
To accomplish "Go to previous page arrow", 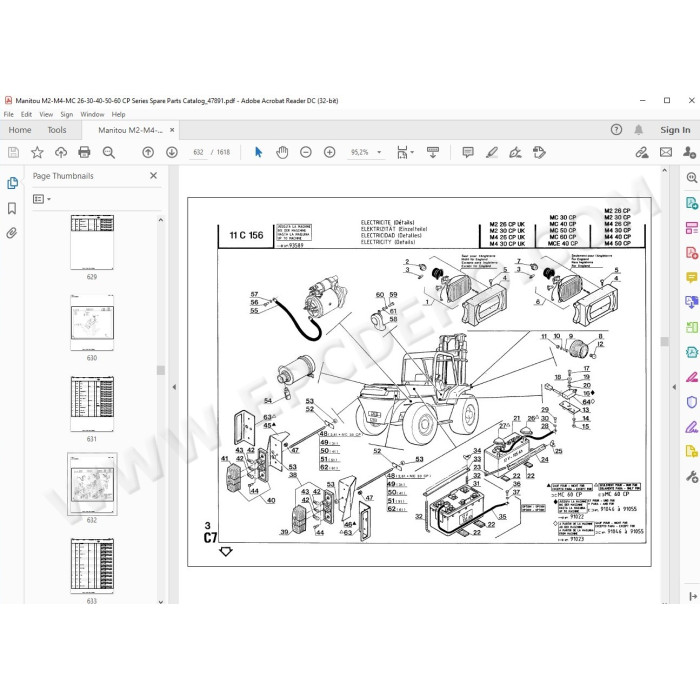I will pyautogui.click(x=148, y=153).
